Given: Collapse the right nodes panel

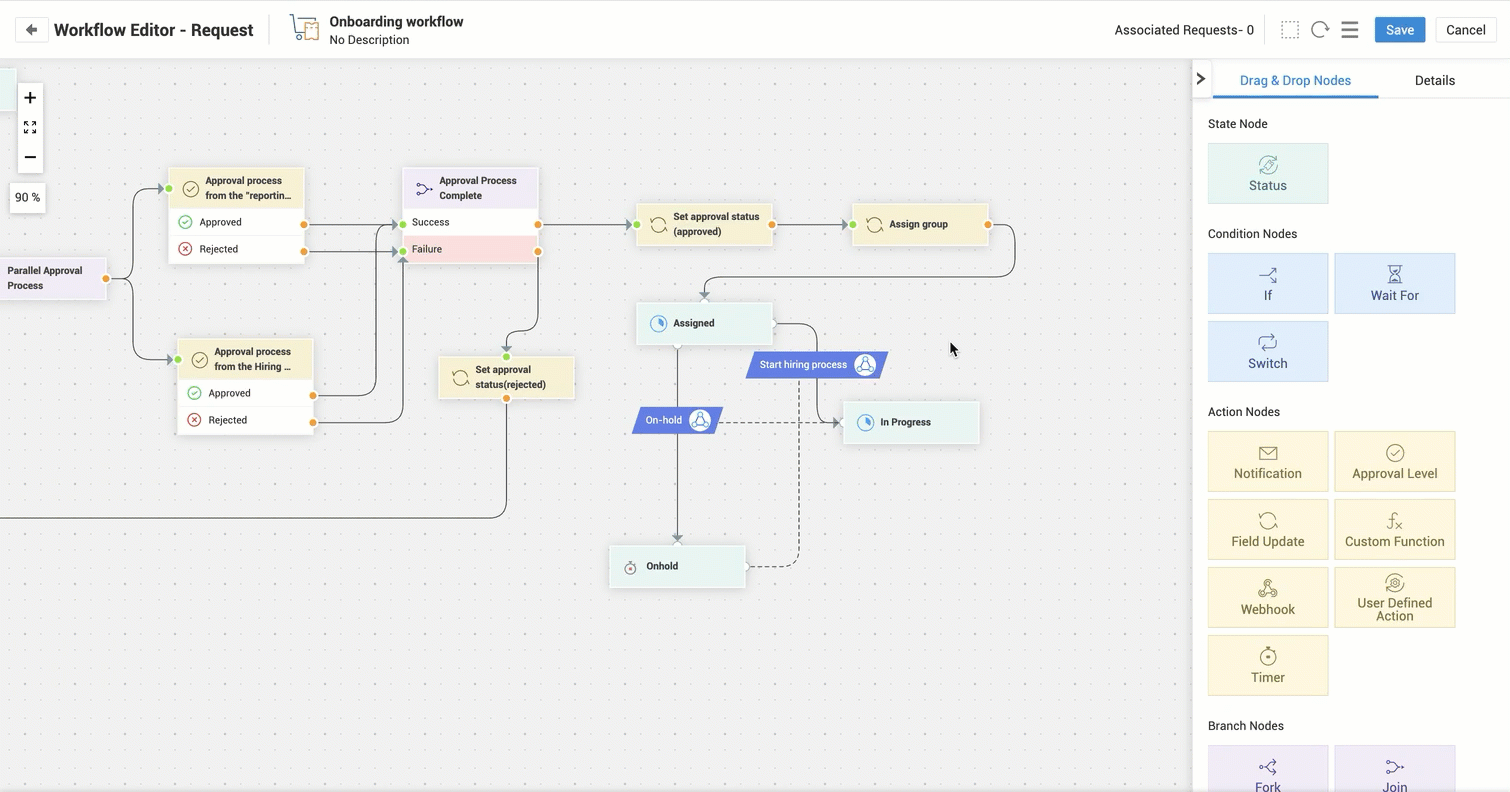Looking at the screenshot, I should 1201,78.
